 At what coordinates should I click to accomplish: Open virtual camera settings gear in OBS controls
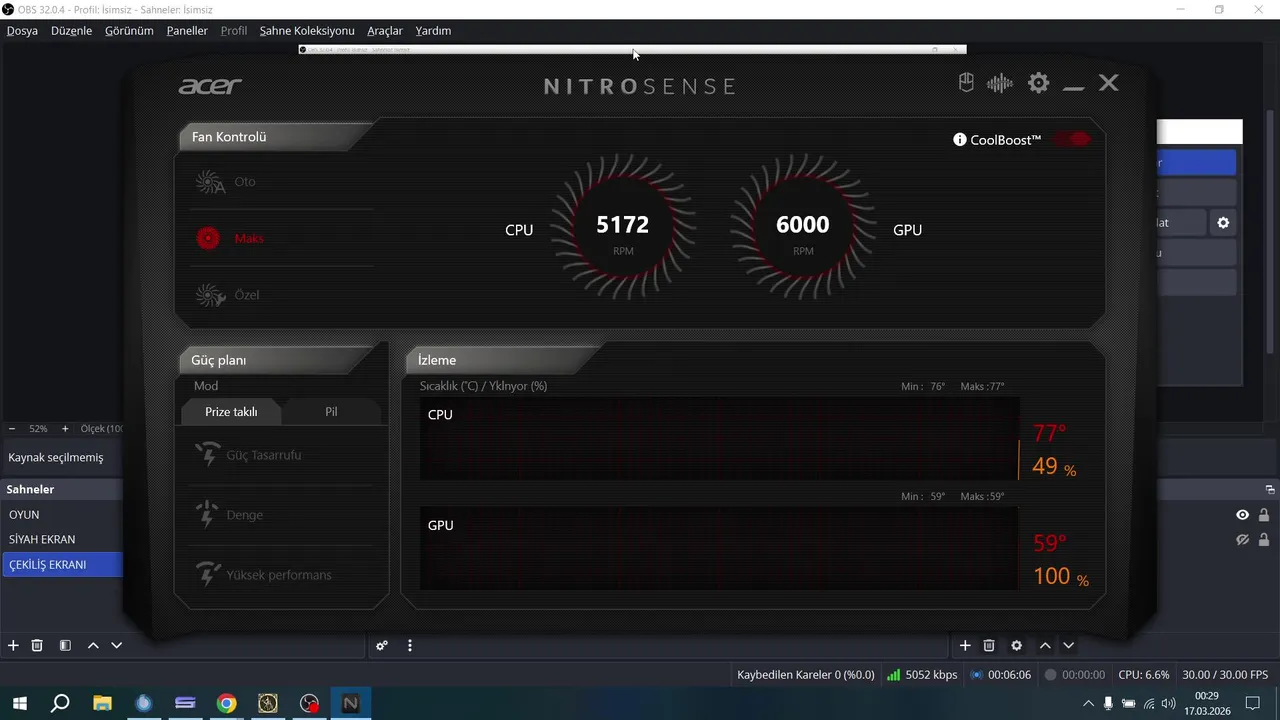[1223, 223]
